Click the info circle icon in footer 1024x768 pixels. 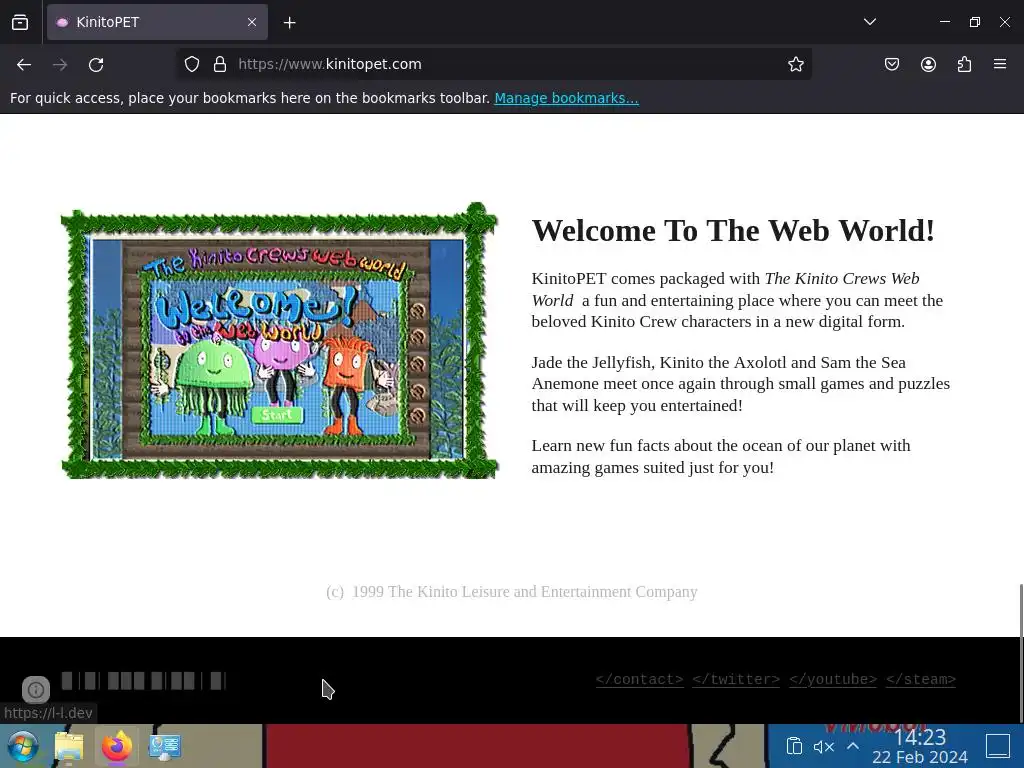click(x=36, y=690)
